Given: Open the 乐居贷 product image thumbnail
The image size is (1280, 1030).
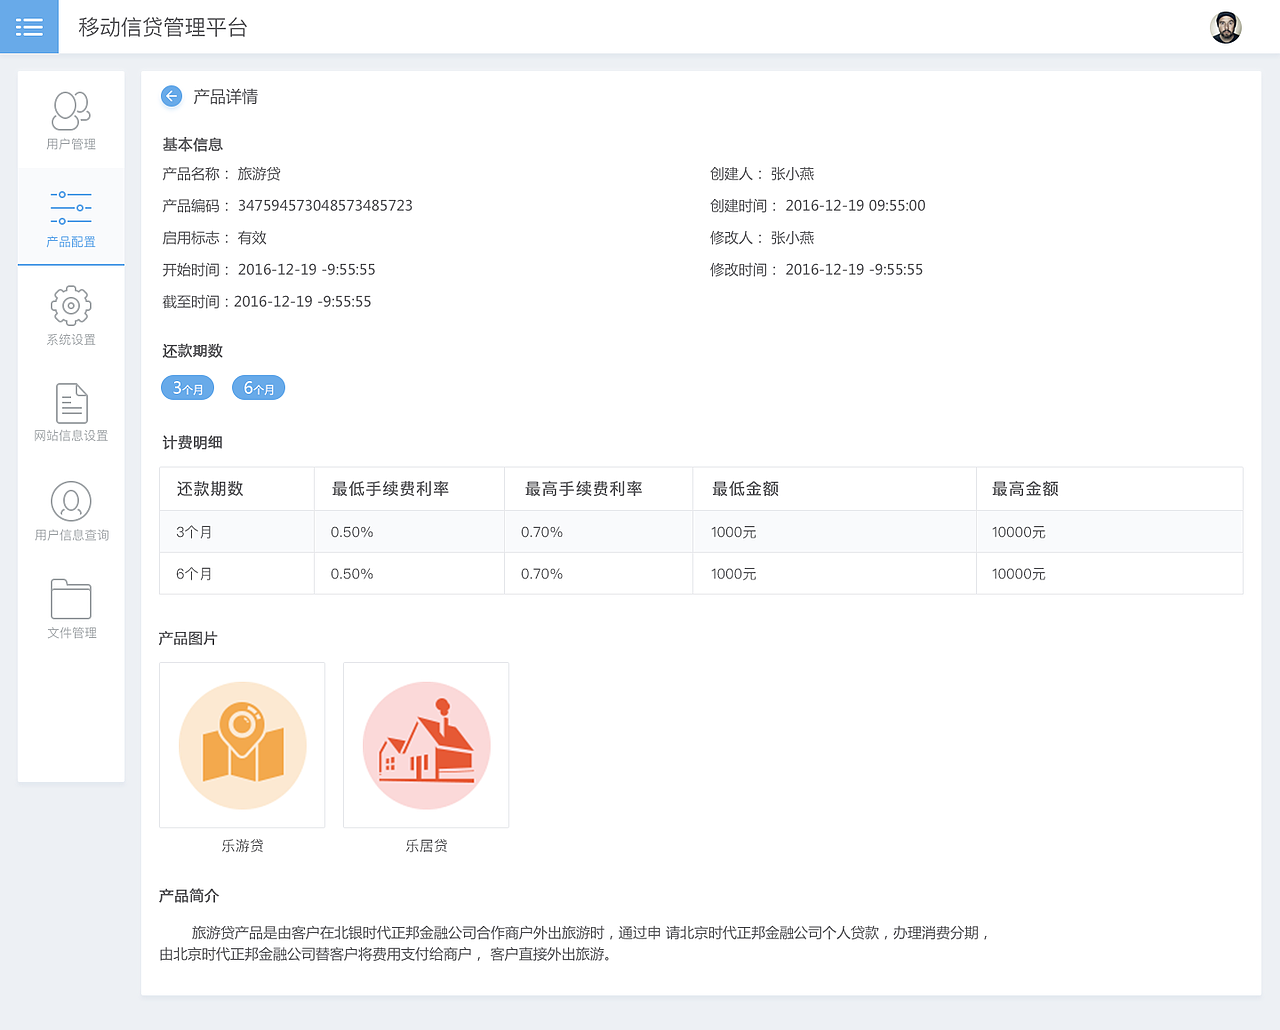Looking at the screenshot, I should [x=425, y=744].
